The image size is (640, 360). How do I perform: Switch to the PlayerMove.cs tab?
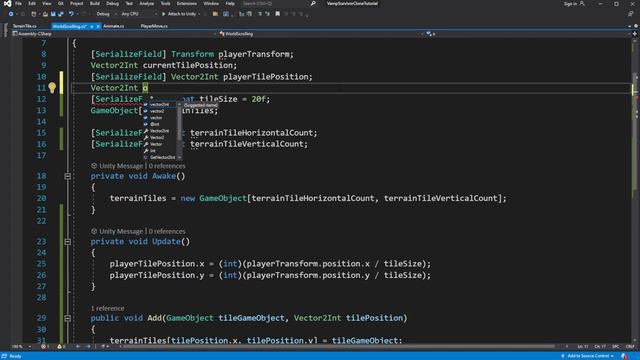coord(154,26)
